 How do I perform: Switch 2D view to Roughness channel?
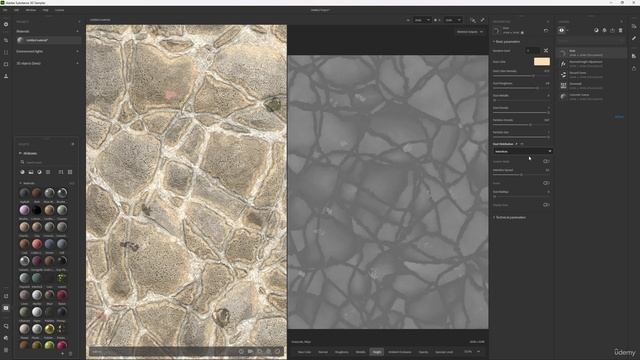tap(342, 352)
